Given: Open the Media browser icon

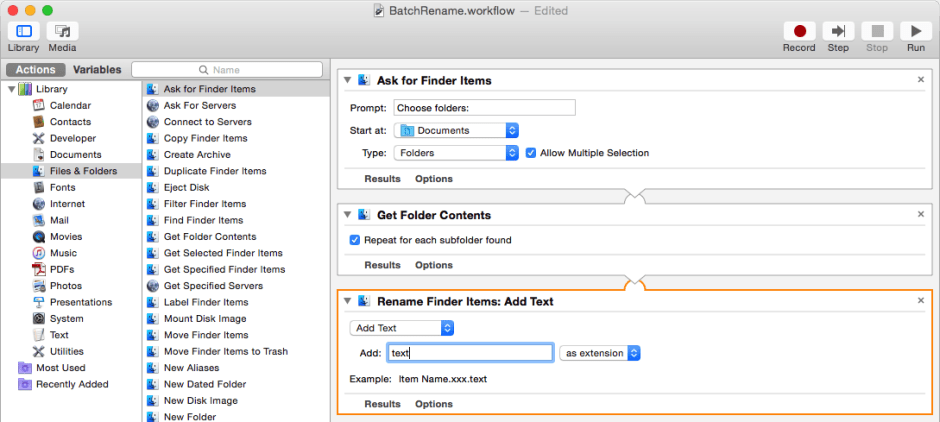Looking at the screenshot, I should (62, 32).
